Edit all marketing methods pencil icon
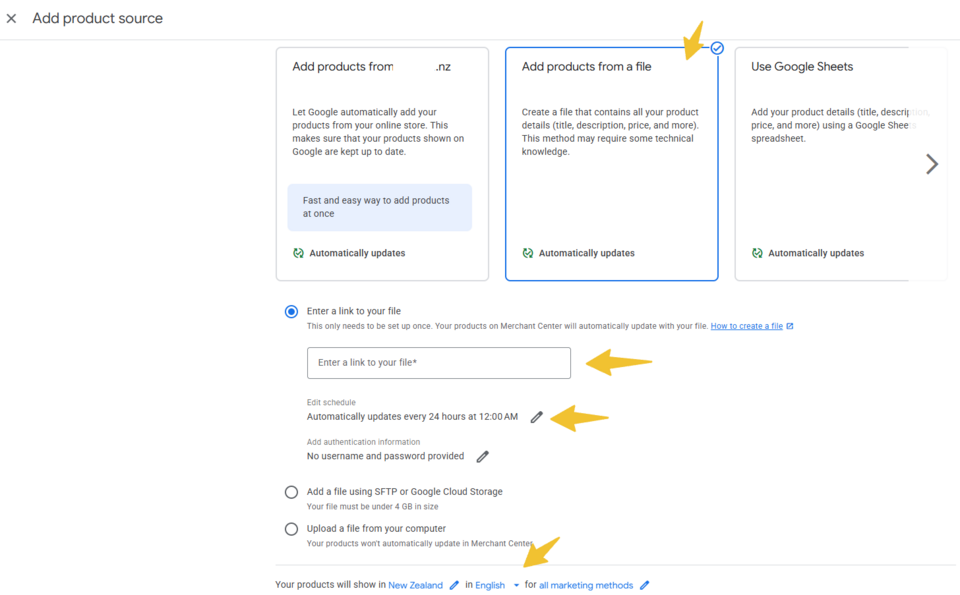Viewport: 960px width, 595px height. (645, 585)
